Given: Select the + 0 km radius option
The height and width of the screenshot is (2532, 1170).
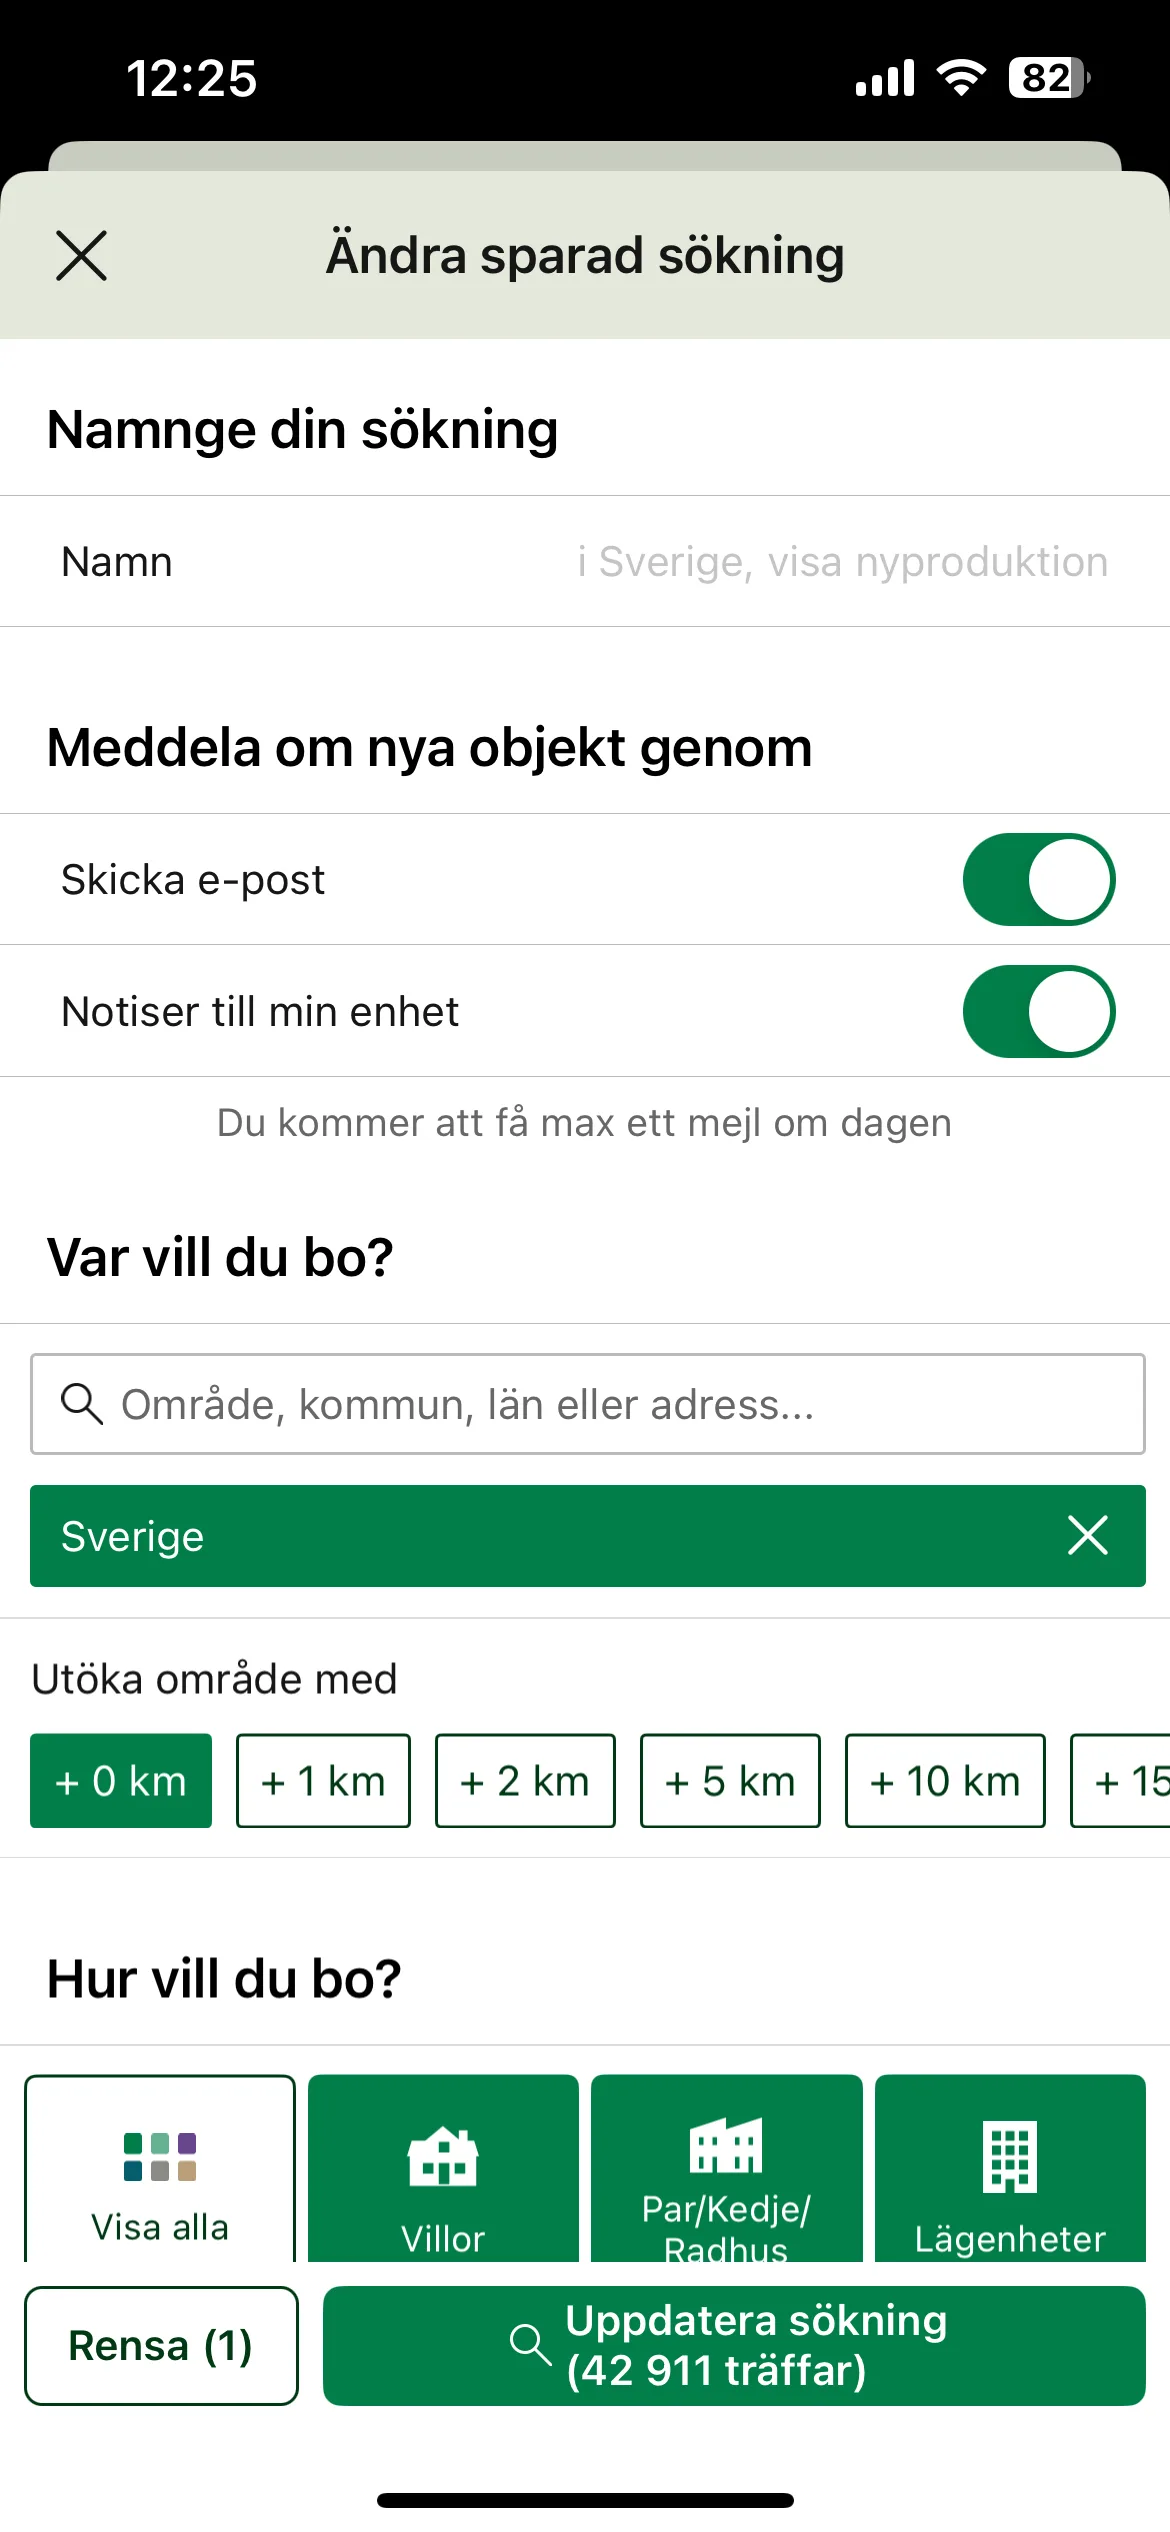Looking at the screenshot, I should (x=121, y=1781).
